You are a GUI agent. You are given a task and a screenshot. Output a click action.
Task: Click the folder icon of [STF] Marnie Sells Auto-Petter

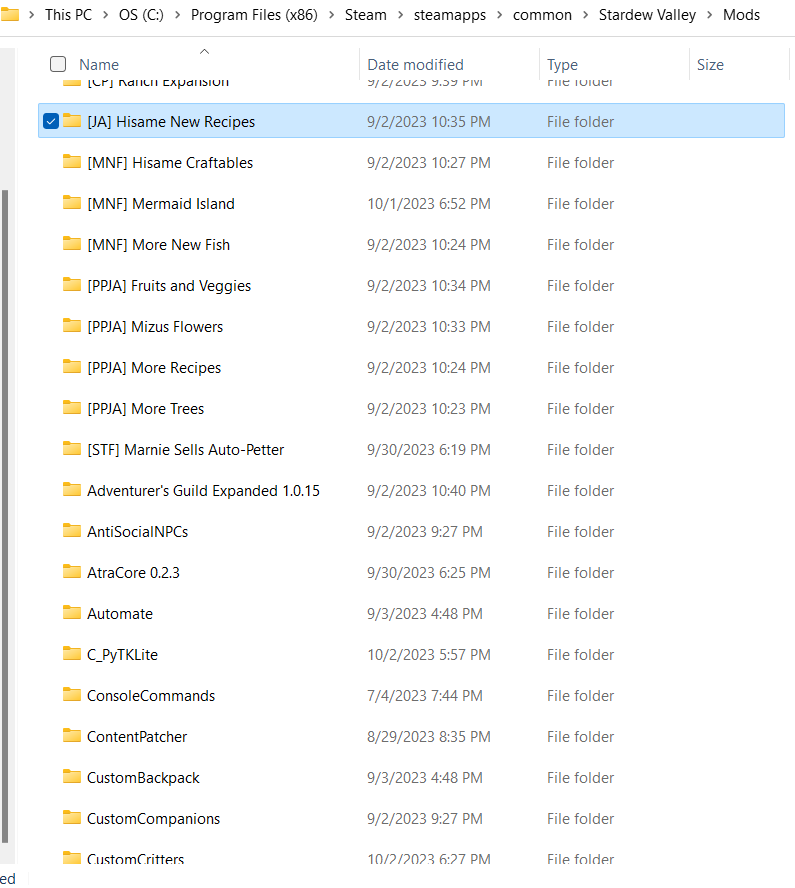[x=72, y=449]
